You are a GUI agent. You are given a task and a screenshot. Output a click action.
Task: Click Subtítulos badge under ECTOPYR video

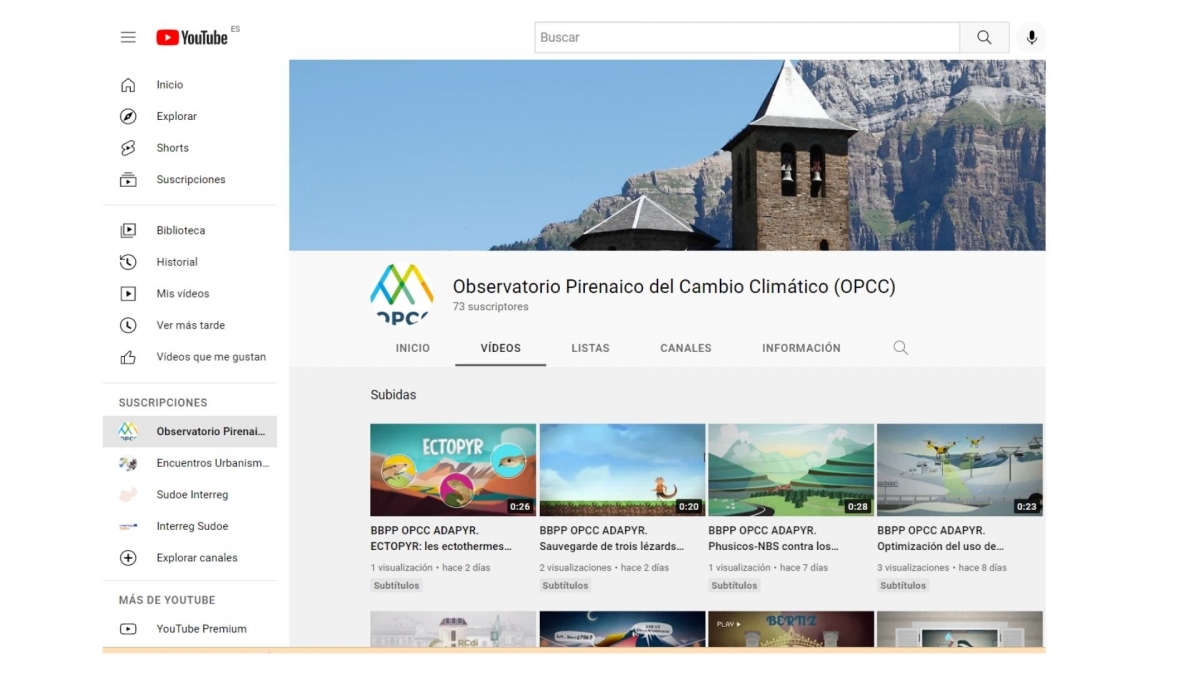397,586
